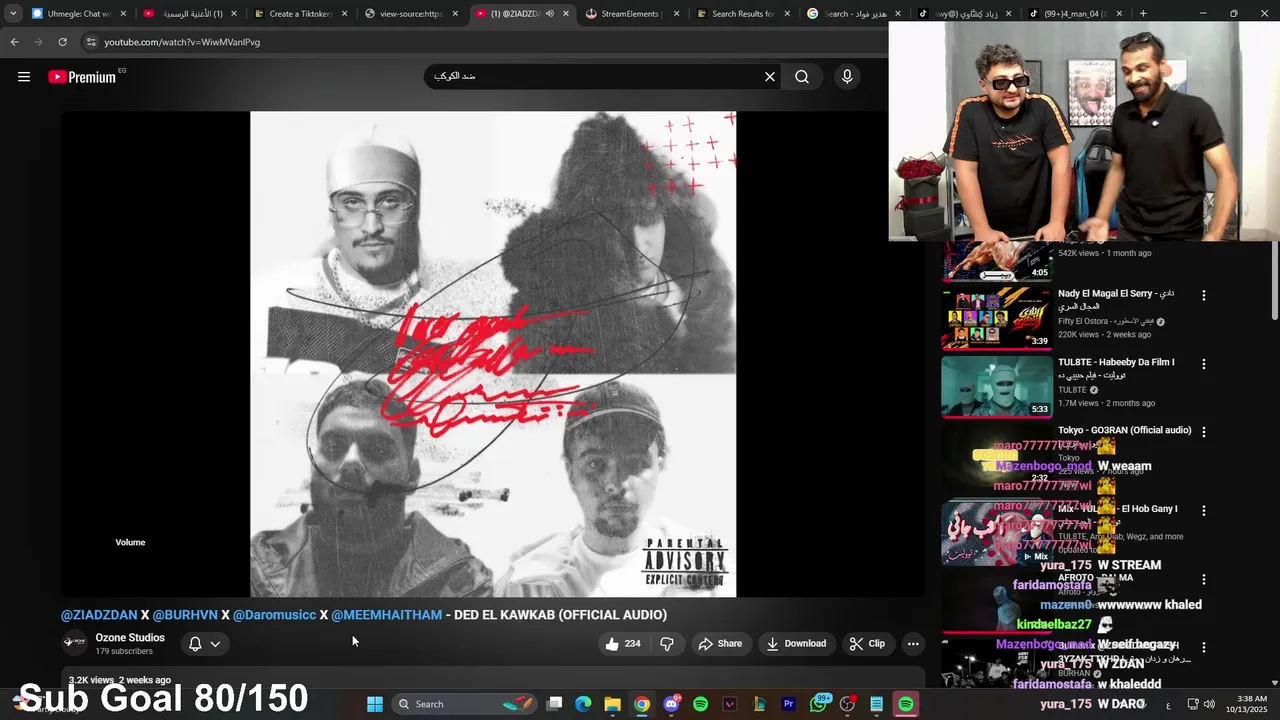Run search with the magnifier button

tap(802, 77)
